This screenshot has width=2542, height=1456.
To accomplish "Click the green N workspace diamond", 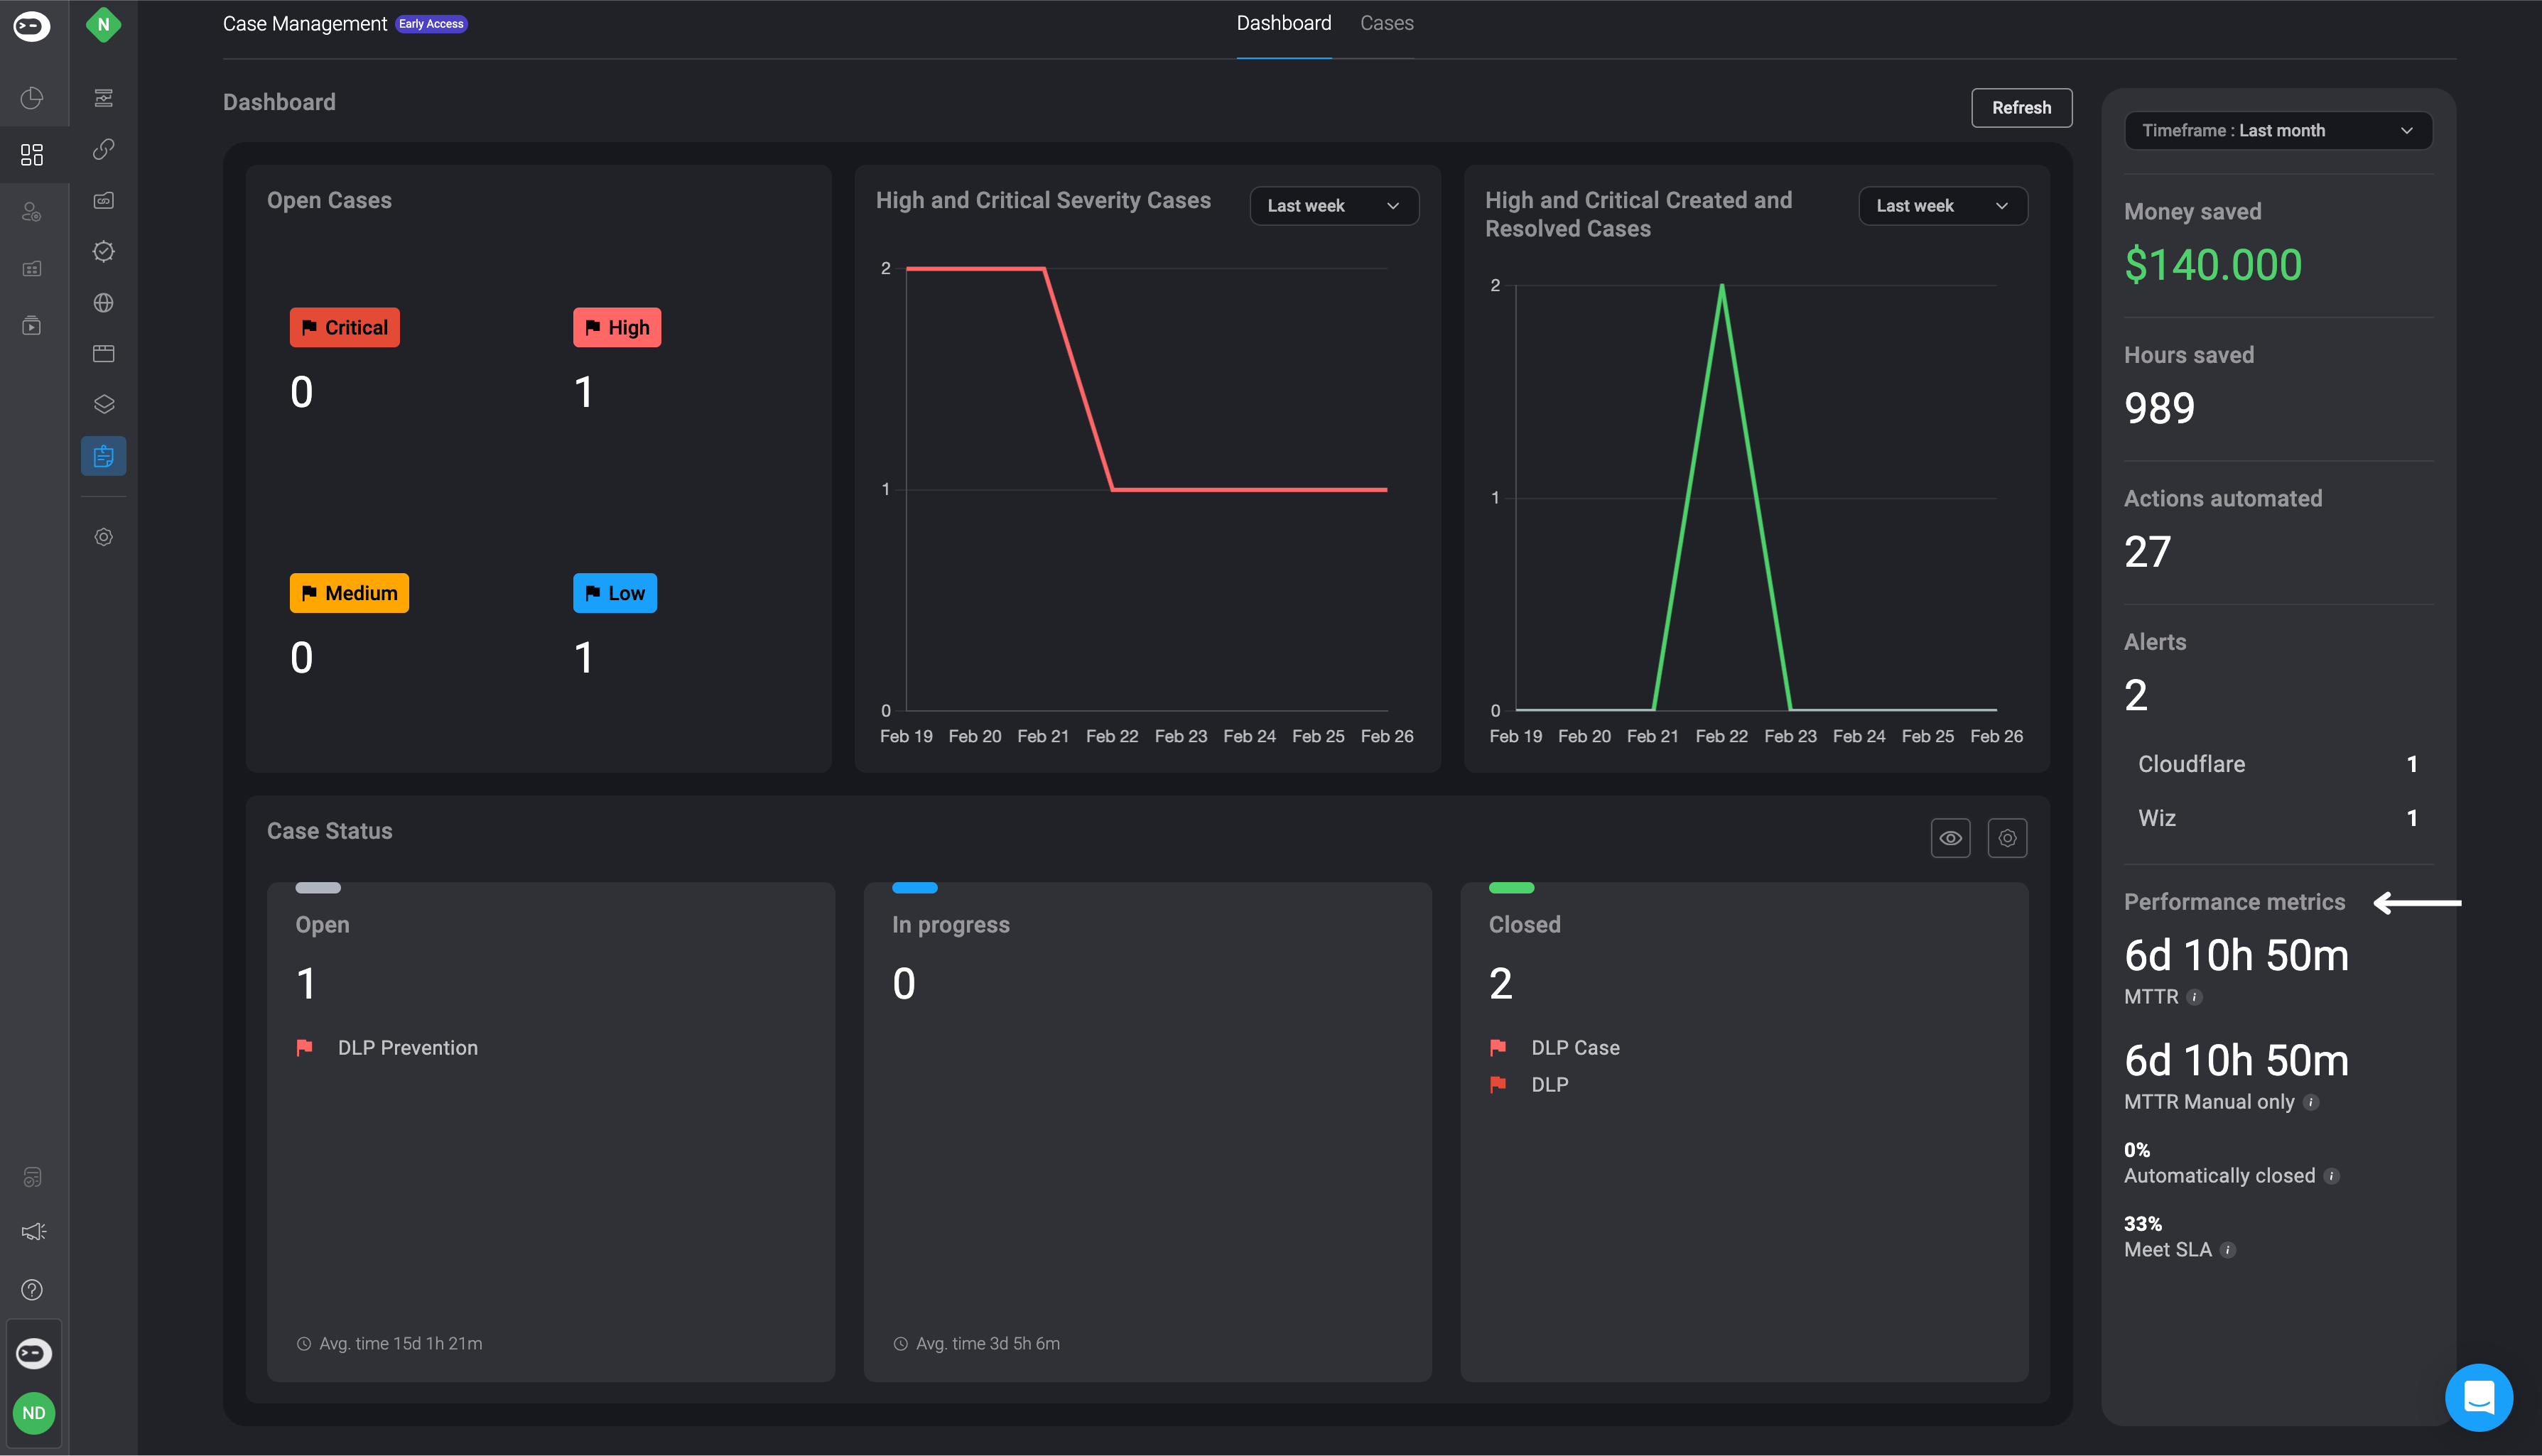I will coord(103,25).
